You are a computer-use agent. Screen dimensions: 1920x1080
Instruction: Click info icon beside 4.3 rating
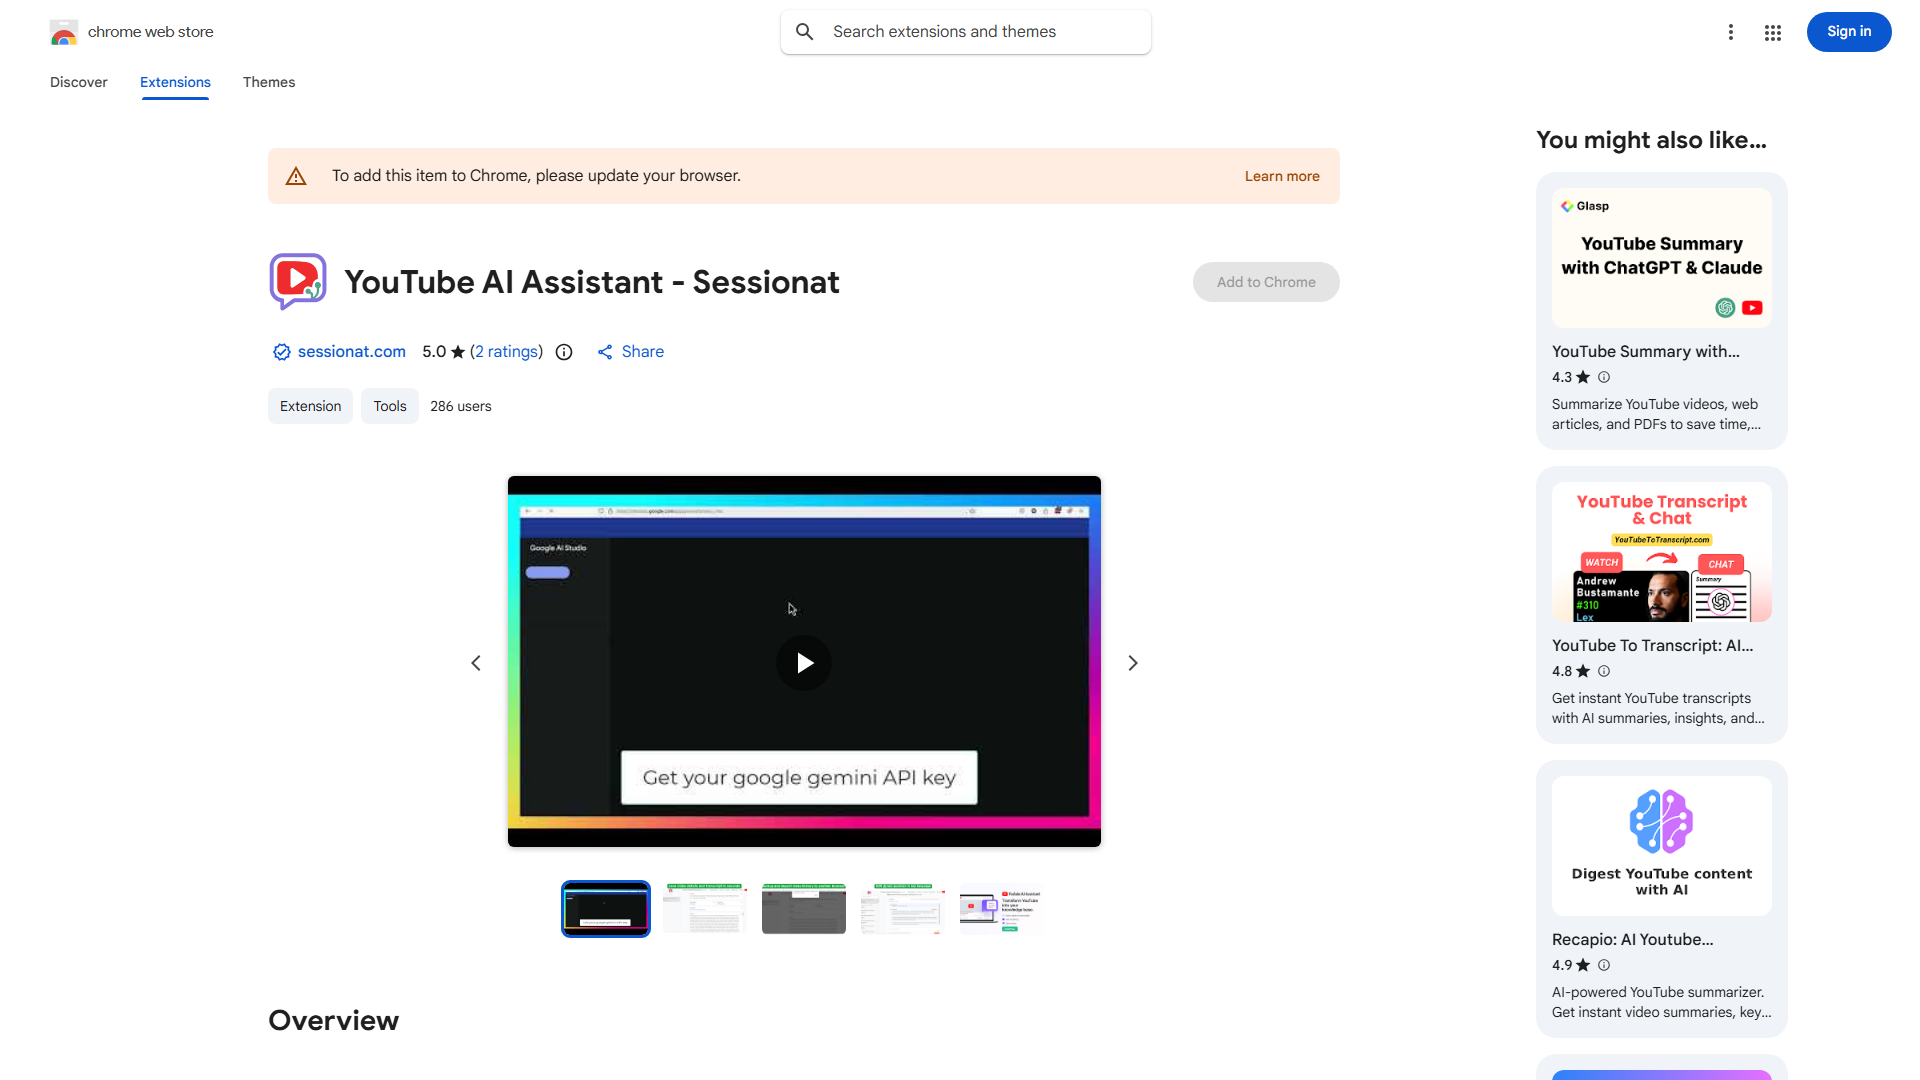click(x=1604, y=377)
